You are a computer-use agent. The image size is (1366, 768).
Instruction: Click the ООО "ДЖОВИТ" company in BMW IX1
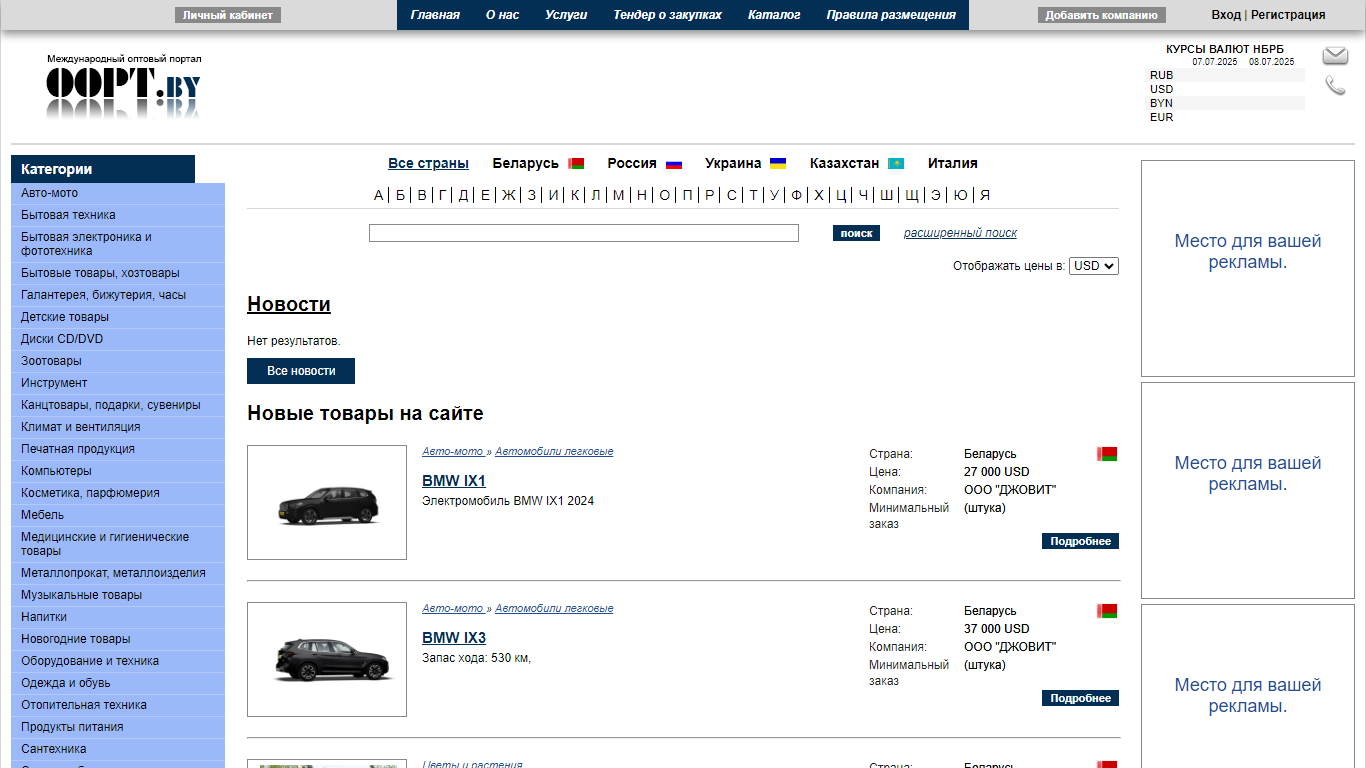[1010, 490]
